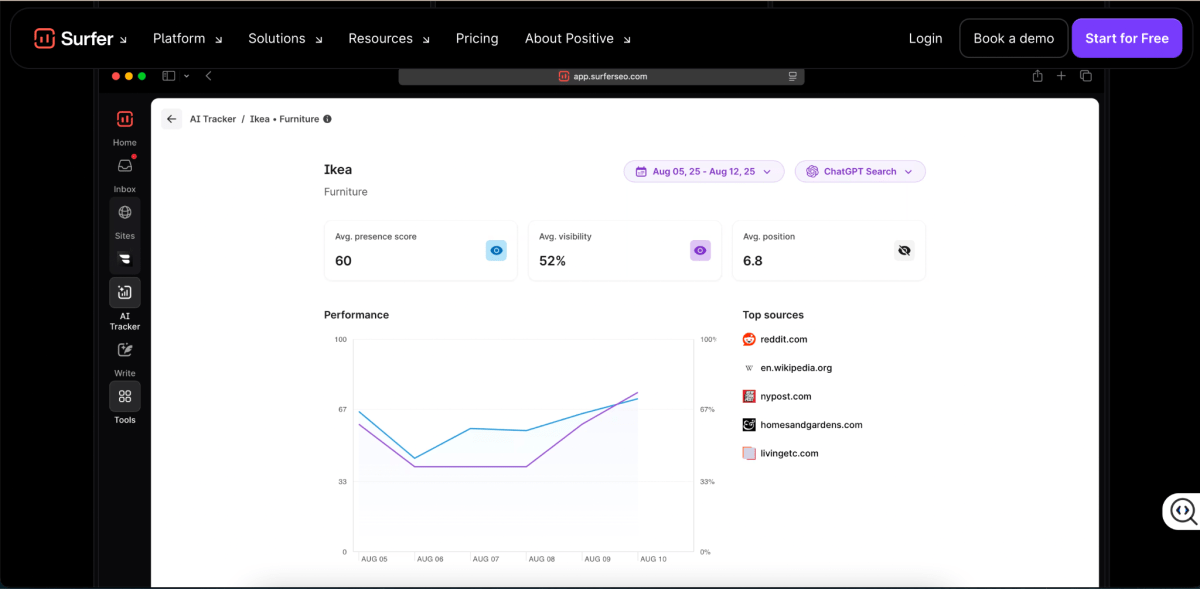Click the reader icon in the address bar

point(792,76)
